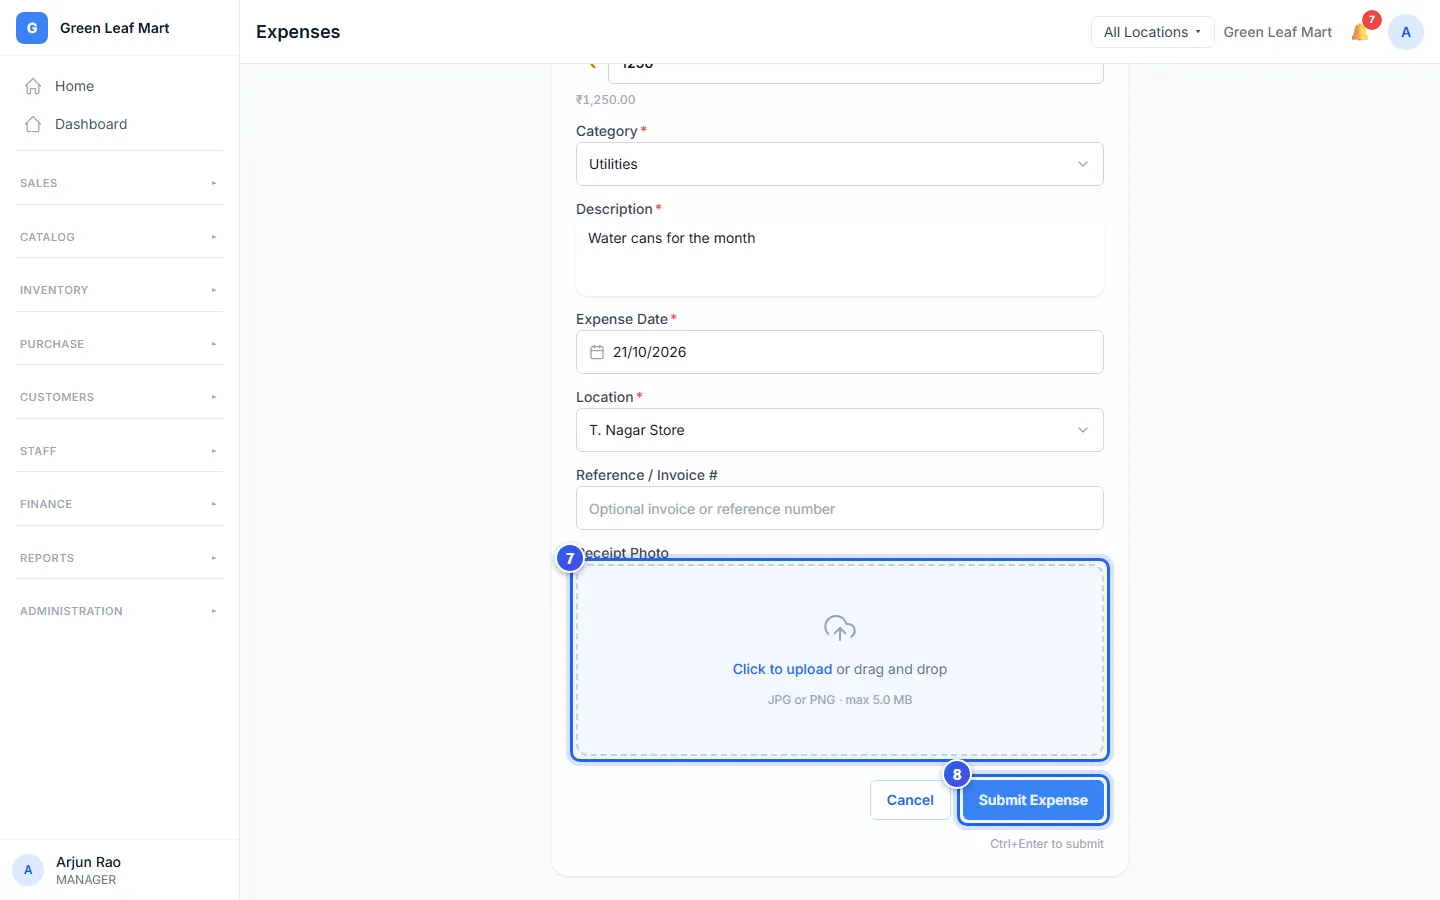The image size is (1440, 900).
Task: Expand the Staff section
Action: 120,451
